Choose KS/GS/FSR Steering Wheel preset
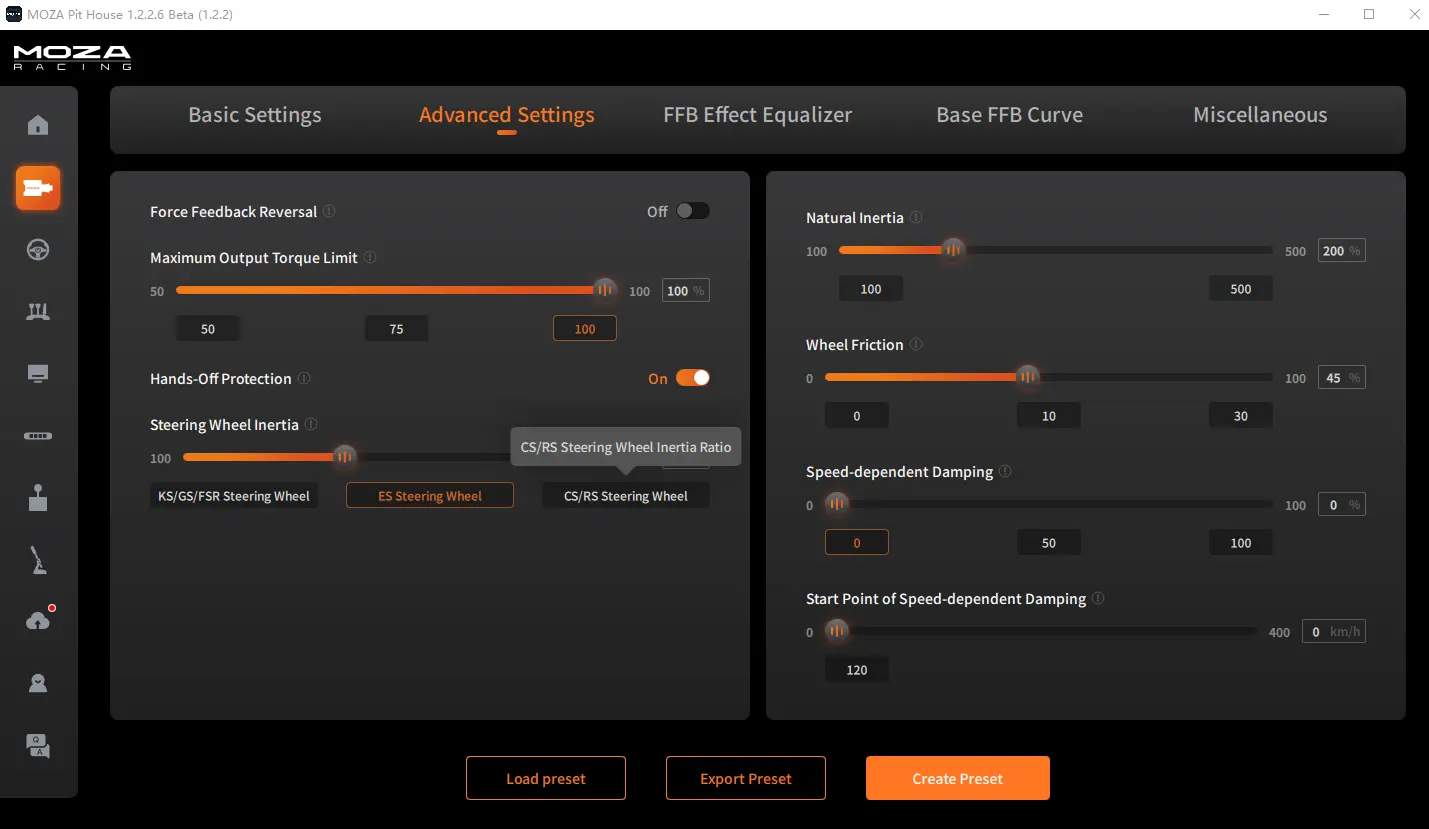 234,496
